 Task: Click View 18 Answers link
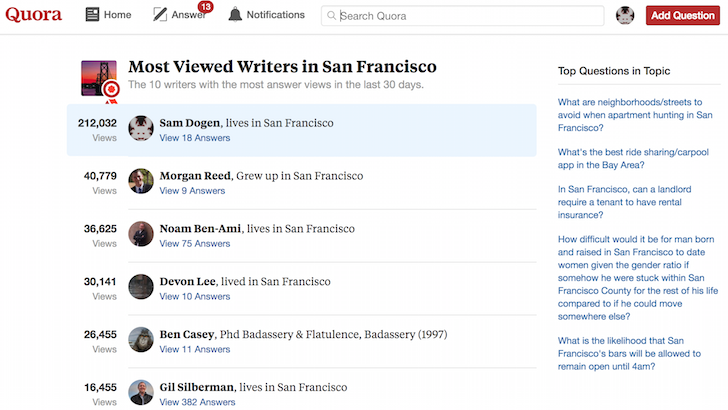tap(195, 138)
